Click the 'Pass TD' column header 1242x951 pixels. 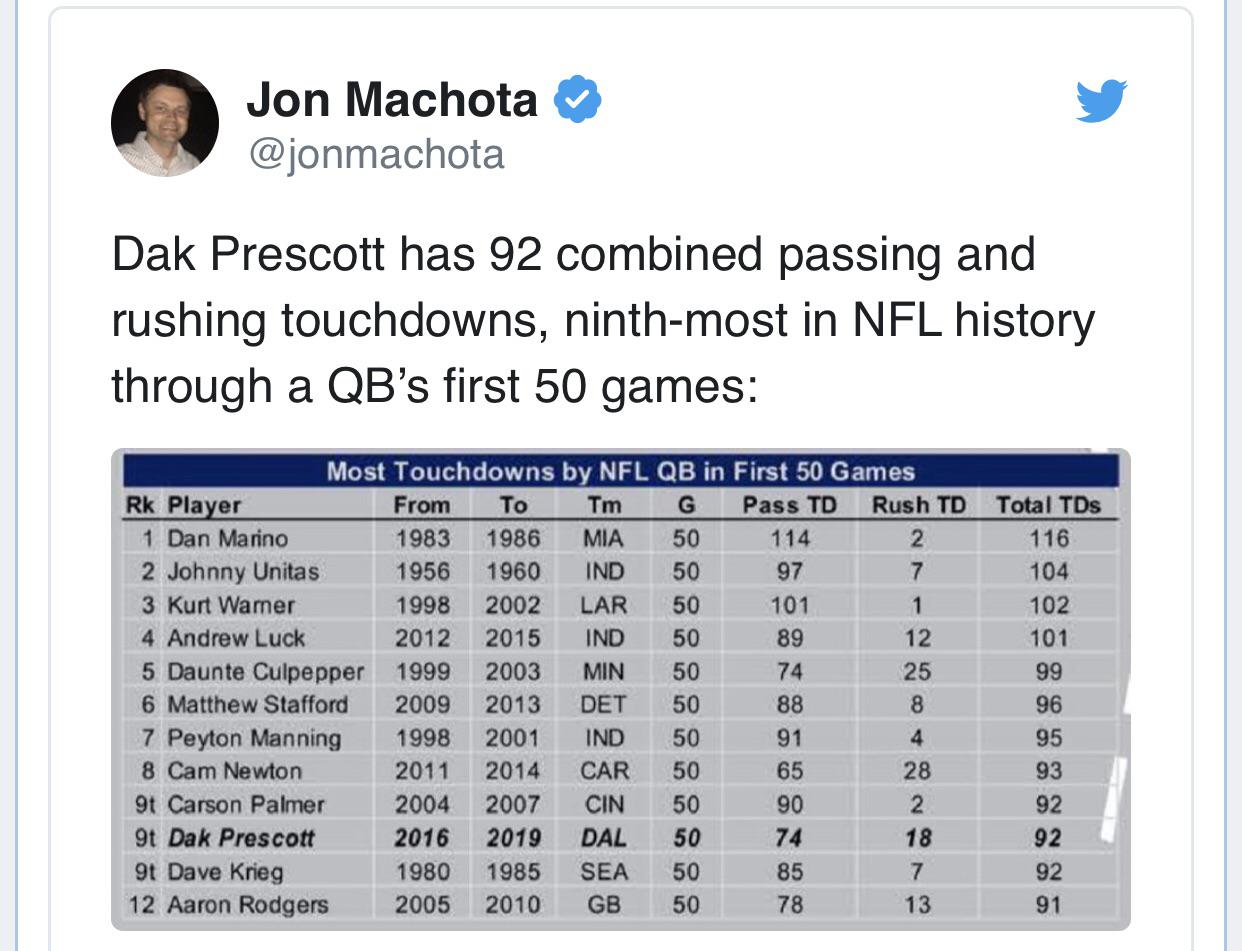[789, 505]
